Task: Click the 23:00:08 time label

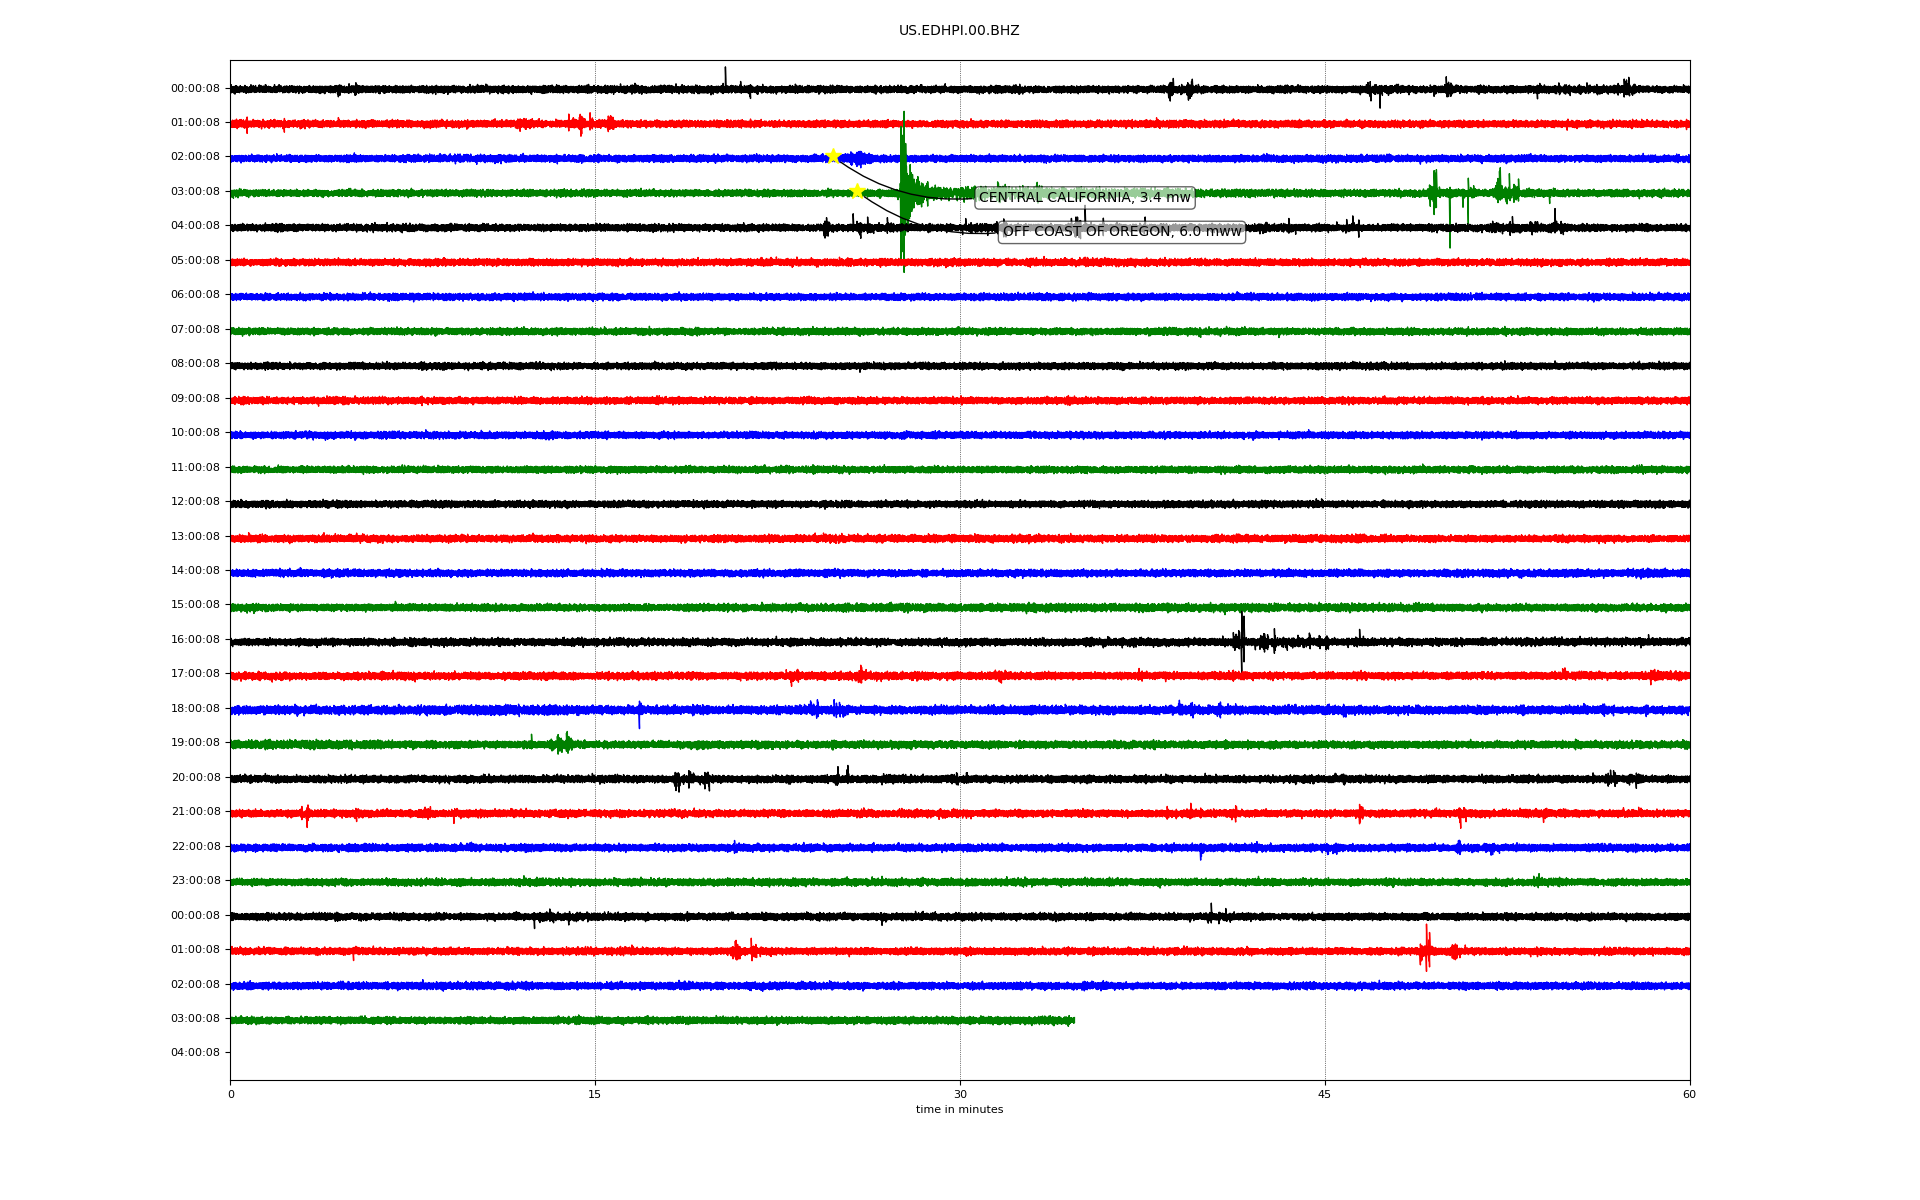Action: tap(195, 881)
